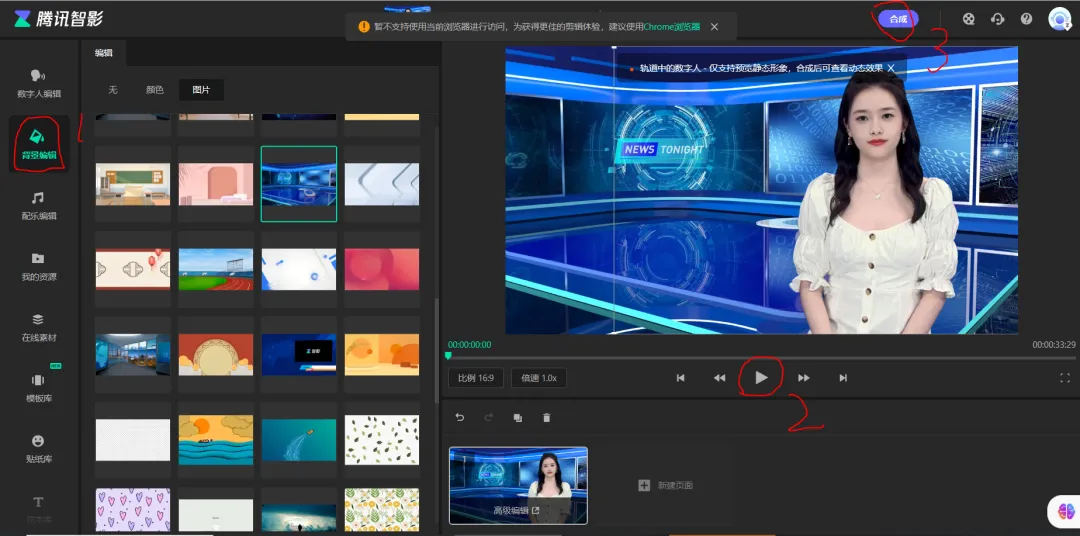Open 在线素材 library
This screenshot has width=1080, height=536.
[x=39, y=327]
